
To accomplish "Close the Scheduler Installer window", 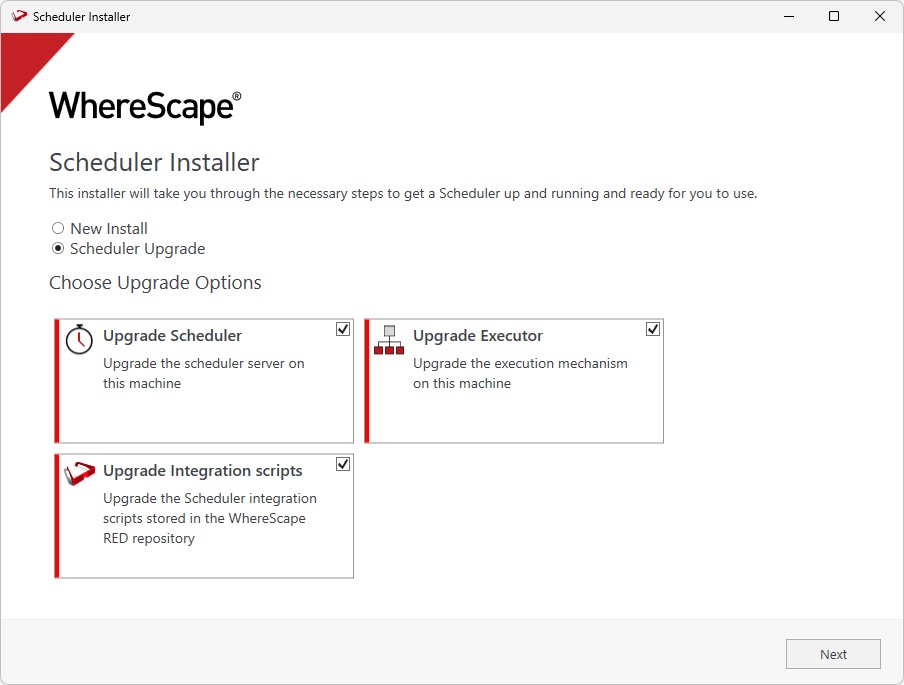I will pyautogui.click(x=879, y=16).
